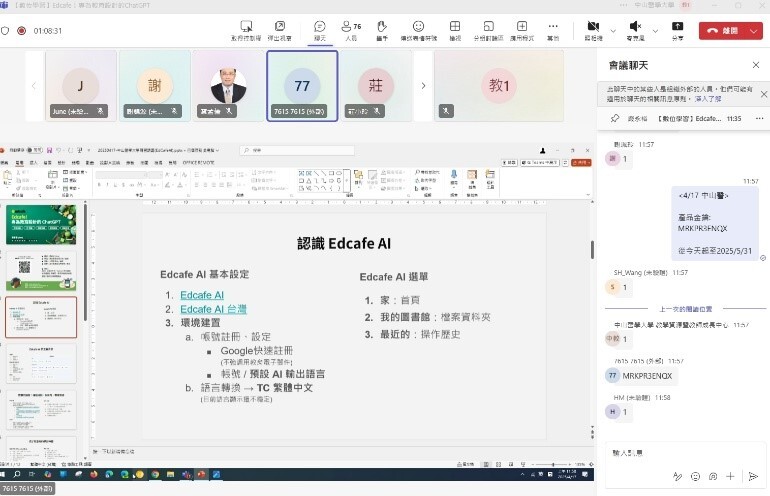Expand the camera options chevron

point(613,31)
